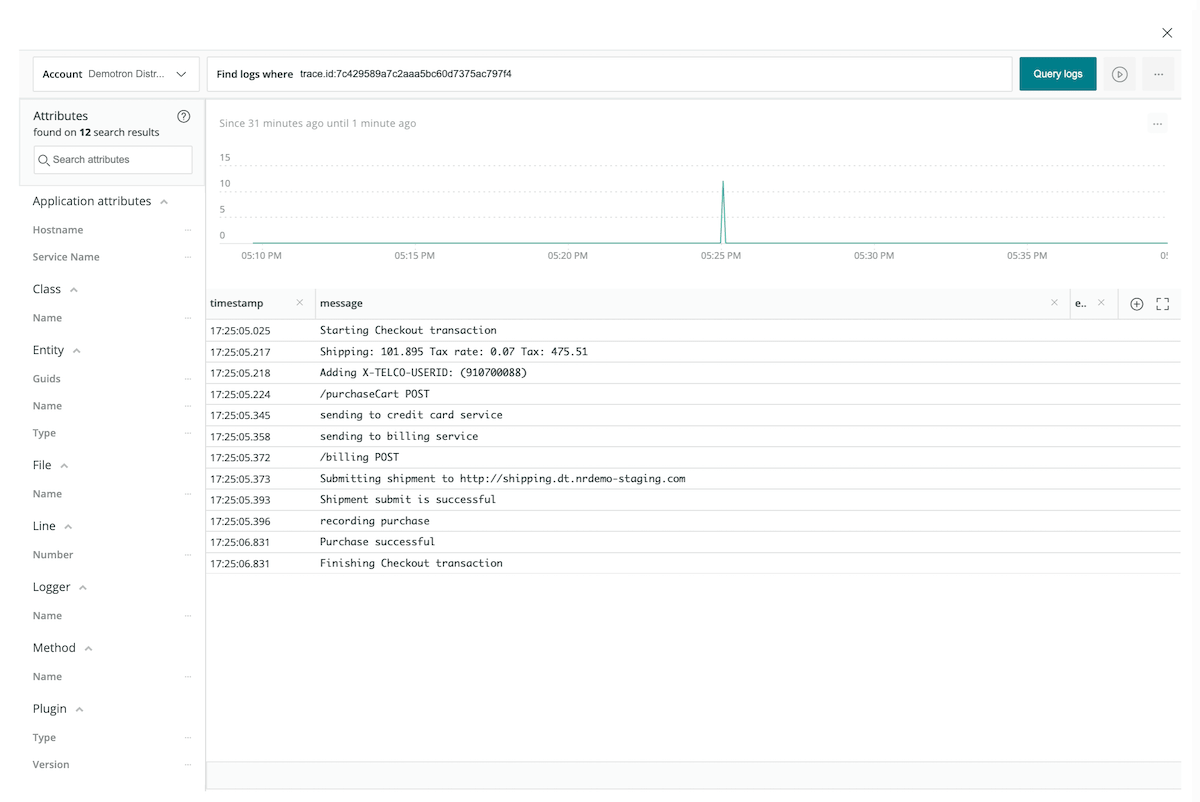Select the Version attribute under Plugin
Image resolution: width=1200 pixels, height=802 pixels.
51,765
